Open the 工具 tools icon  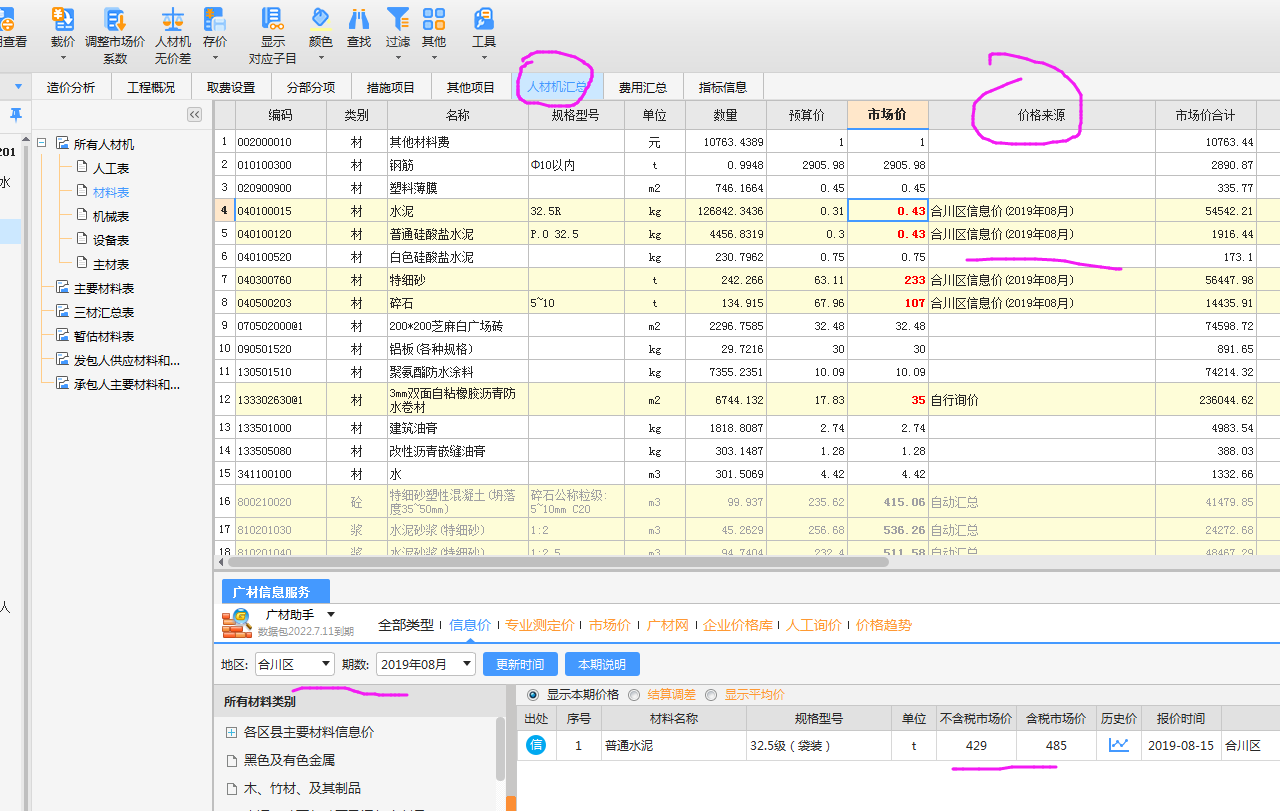coord(484,19)
